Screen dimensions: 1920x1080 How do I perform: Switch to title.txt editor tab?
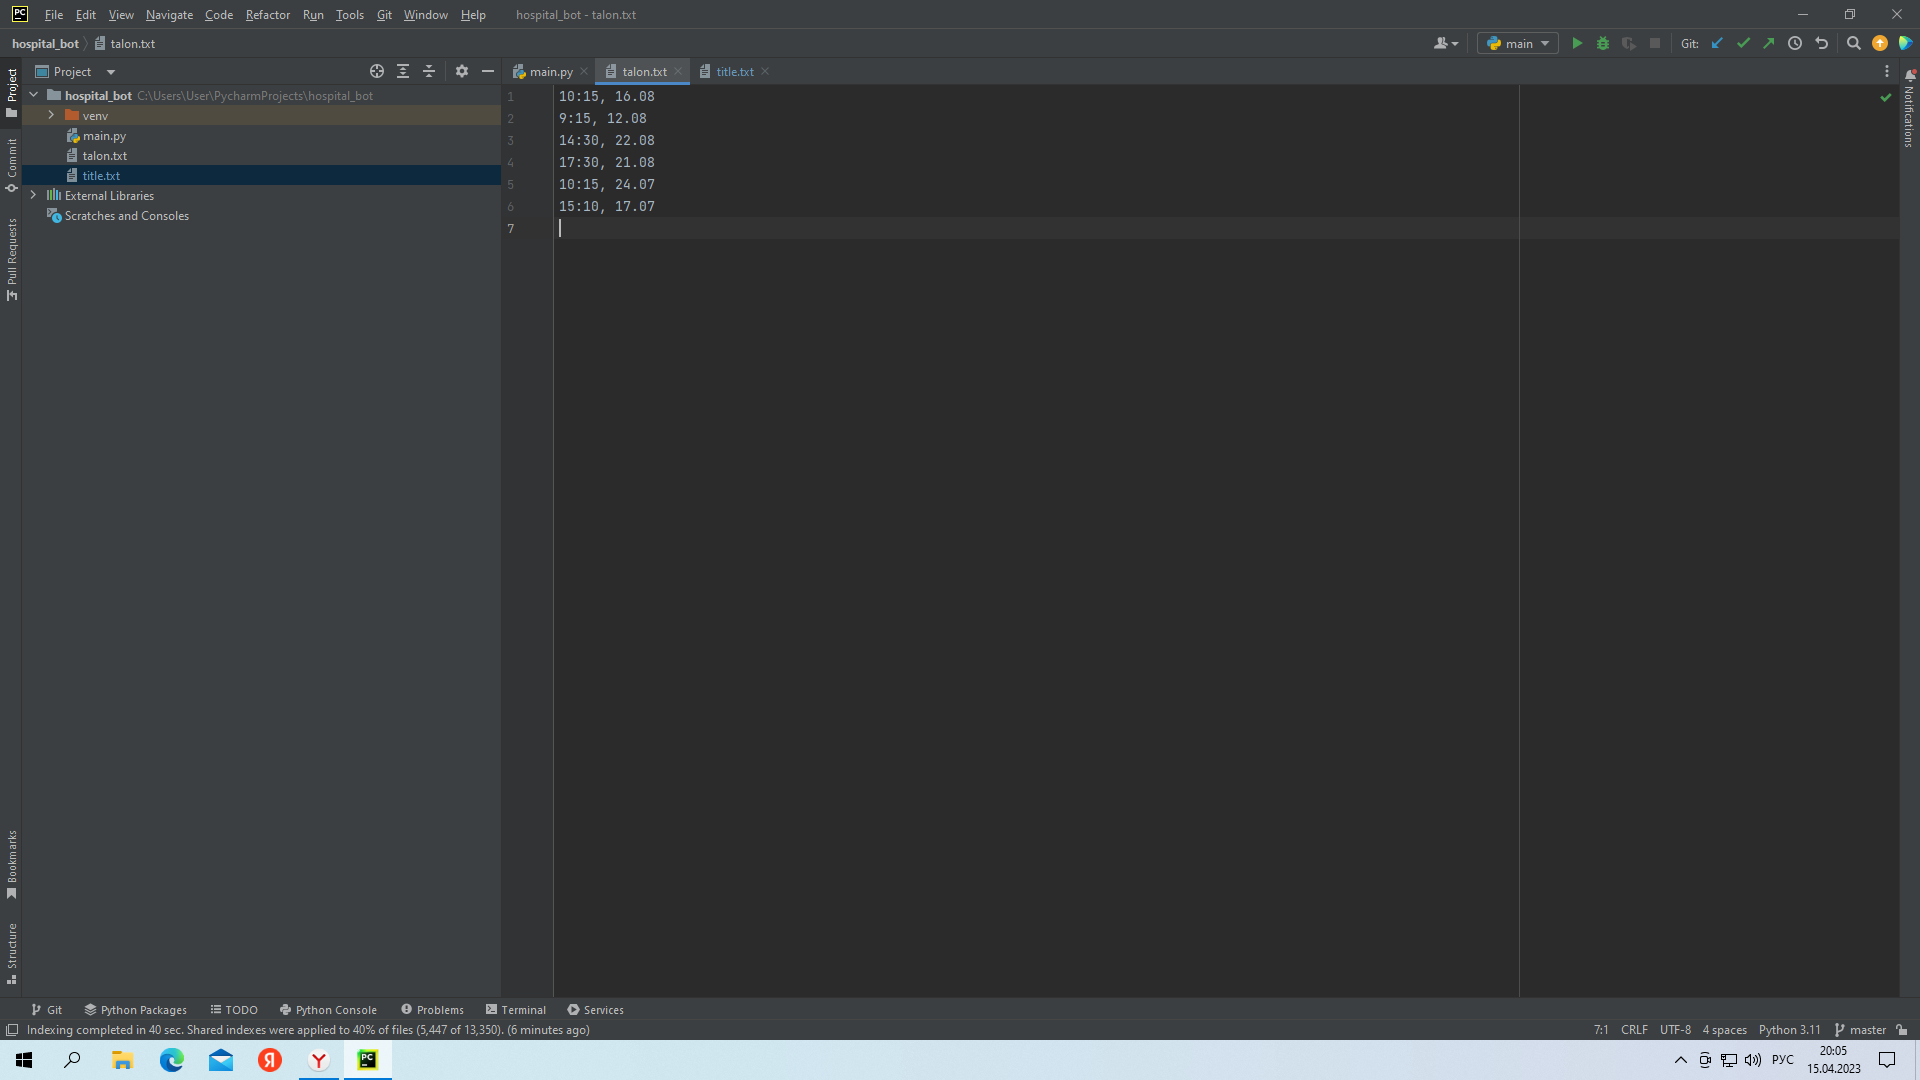[x=734, y=71]
